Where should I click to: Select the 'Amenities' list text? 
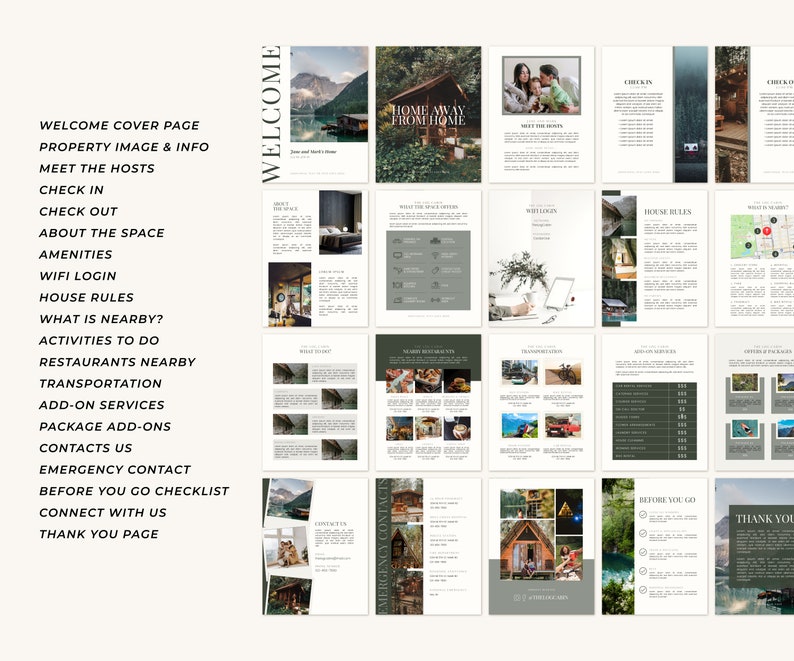pyautogui.click(x=76, y=255)
